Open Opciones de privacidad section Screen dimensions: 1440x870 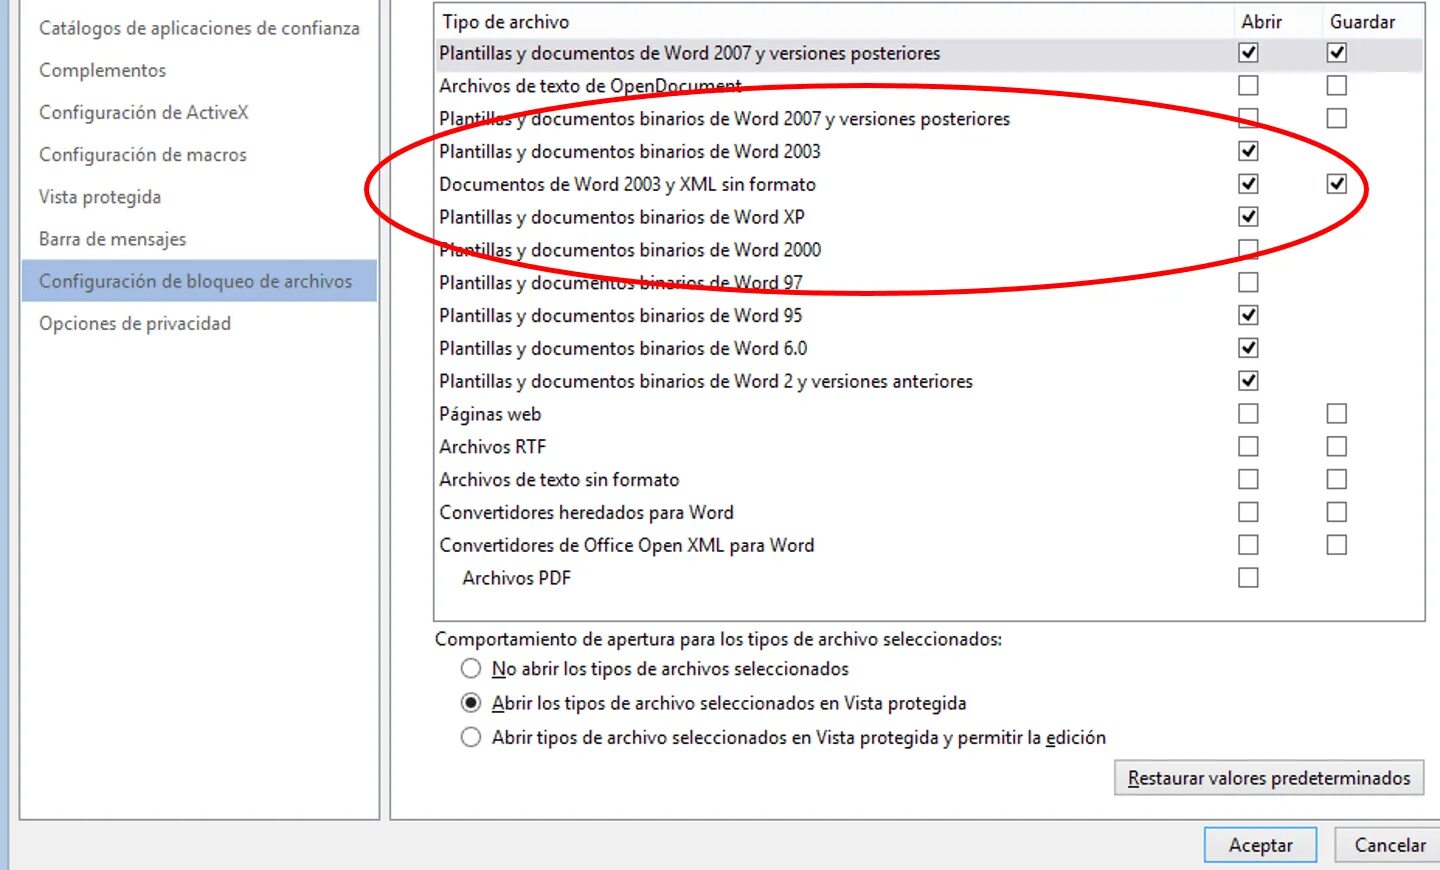click(134, 323)
